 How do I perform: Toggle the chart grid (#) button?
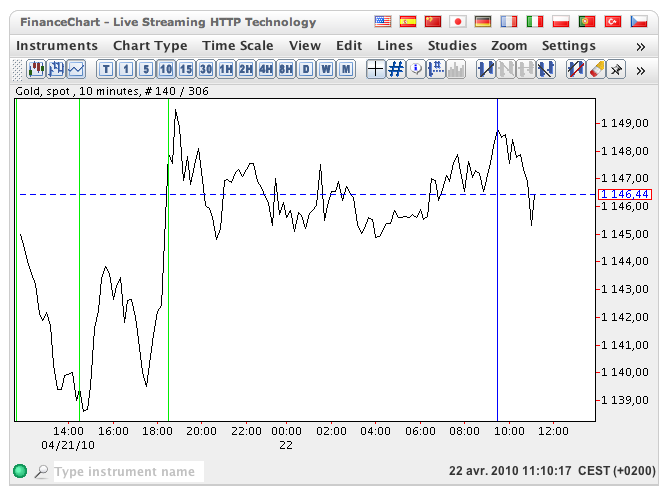[396, 69]
